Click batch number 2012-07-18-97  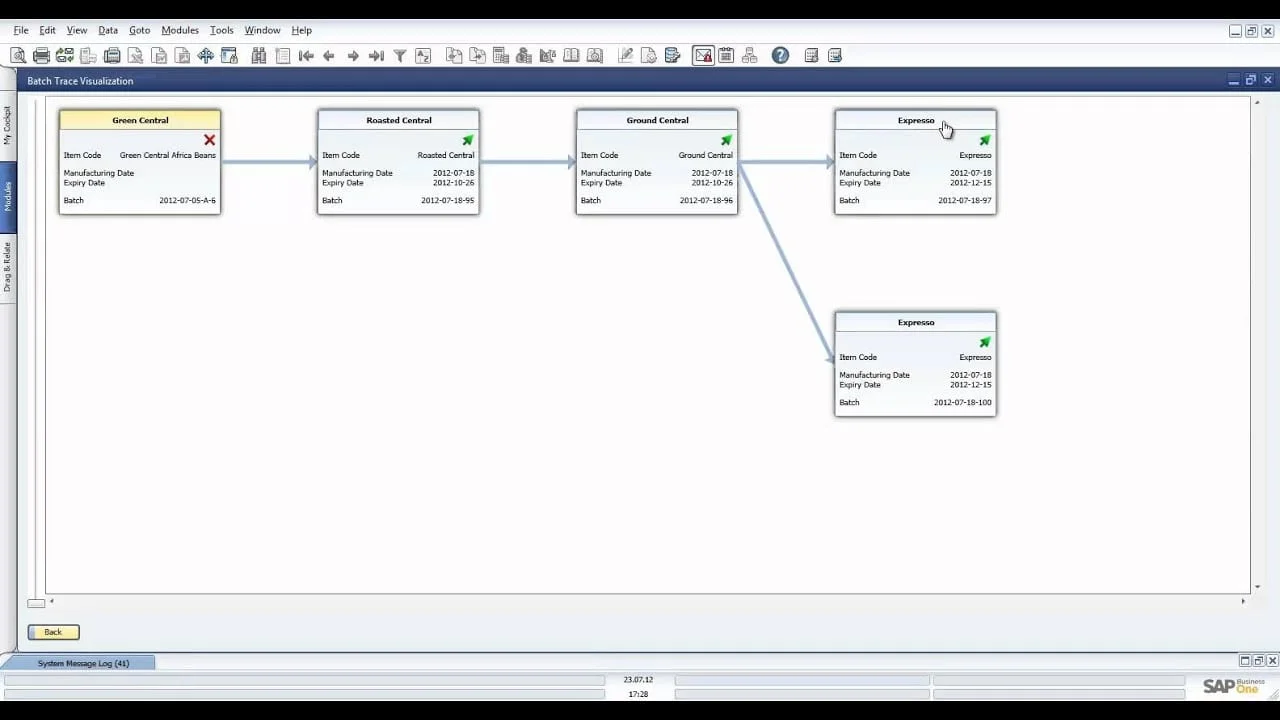coord(964,201)
